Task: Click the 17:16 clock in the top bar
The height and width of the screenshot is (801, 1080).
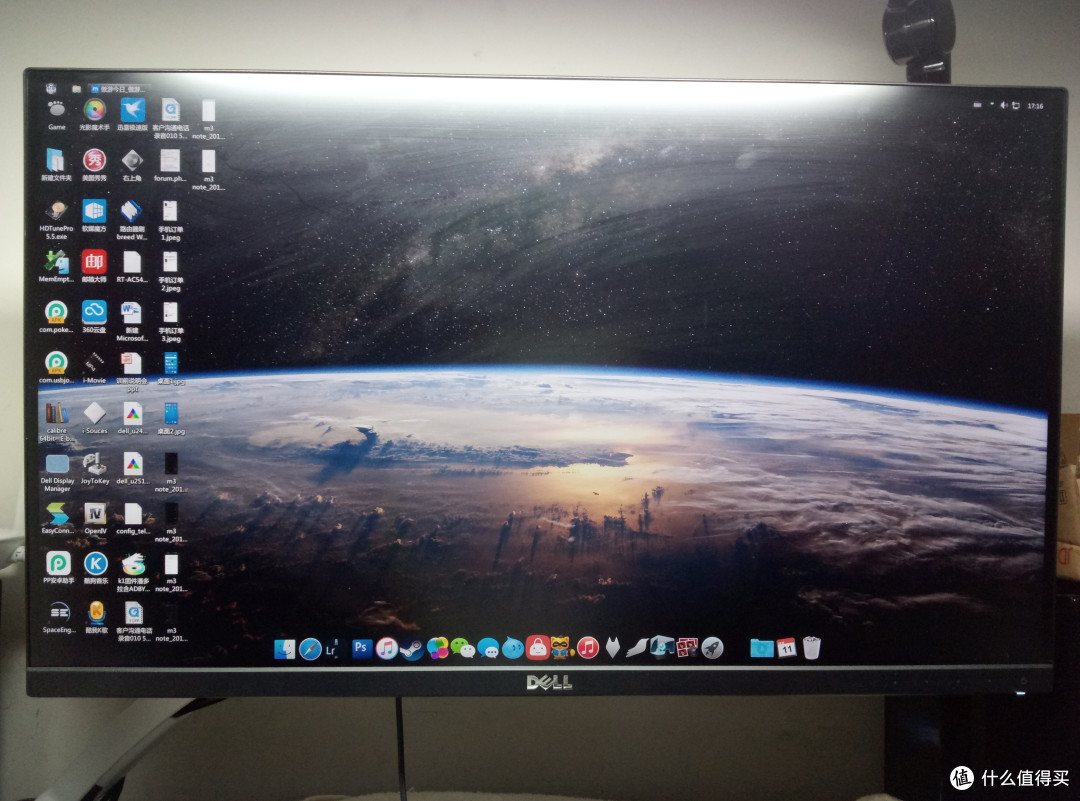Action: pyautogui.click(x=1035, y=106)
